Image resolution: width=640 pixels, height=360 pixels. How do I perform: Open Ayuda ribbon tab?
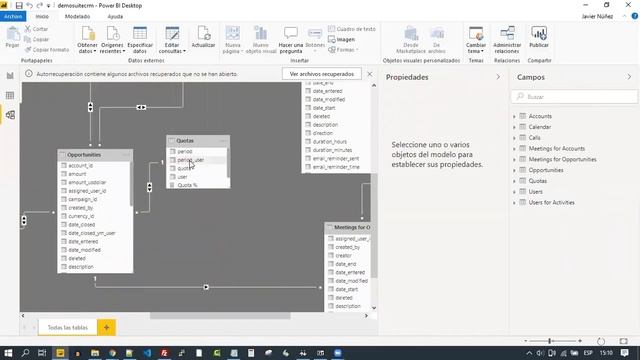(115, 16)
